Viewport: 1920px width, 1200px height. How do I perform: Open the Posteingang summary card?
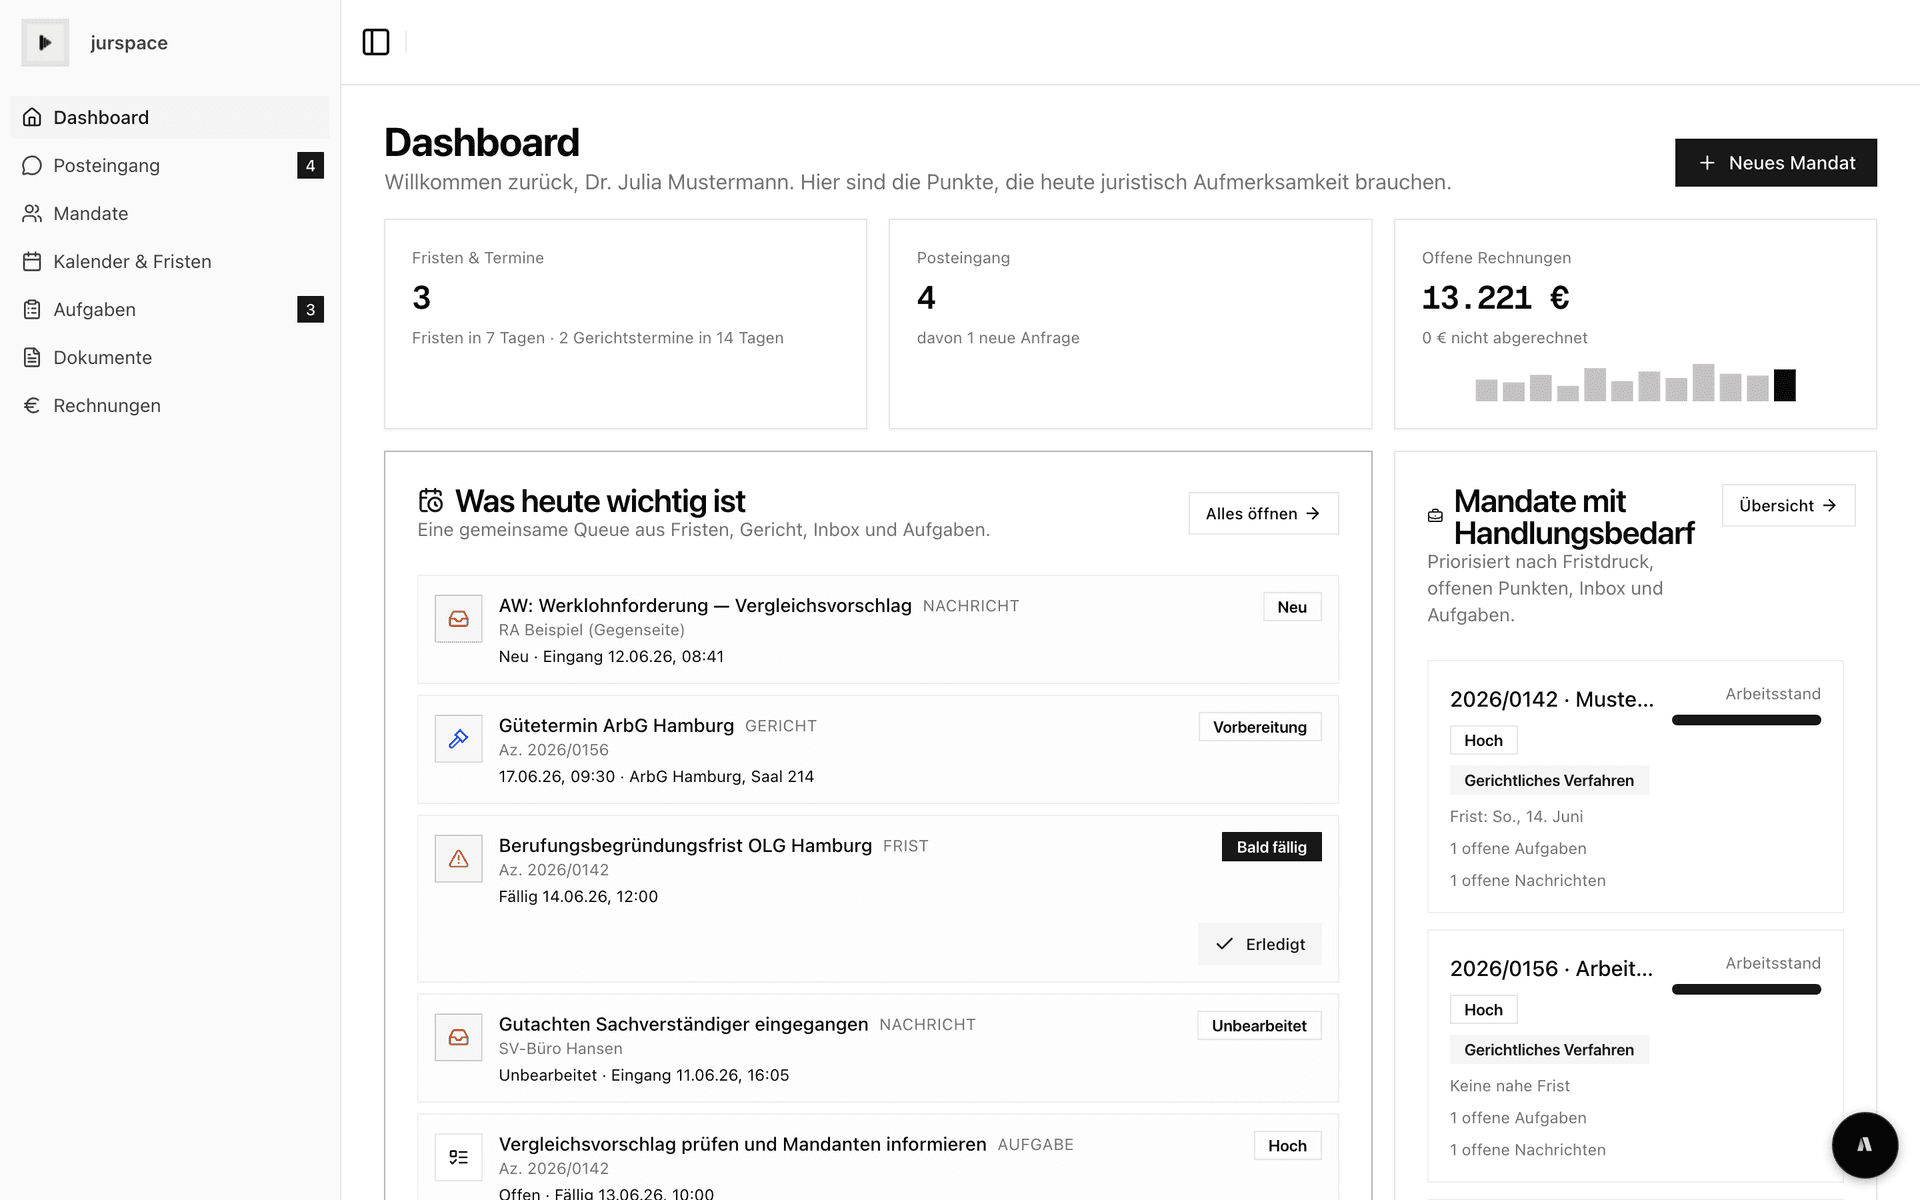tap(1130, 324)
